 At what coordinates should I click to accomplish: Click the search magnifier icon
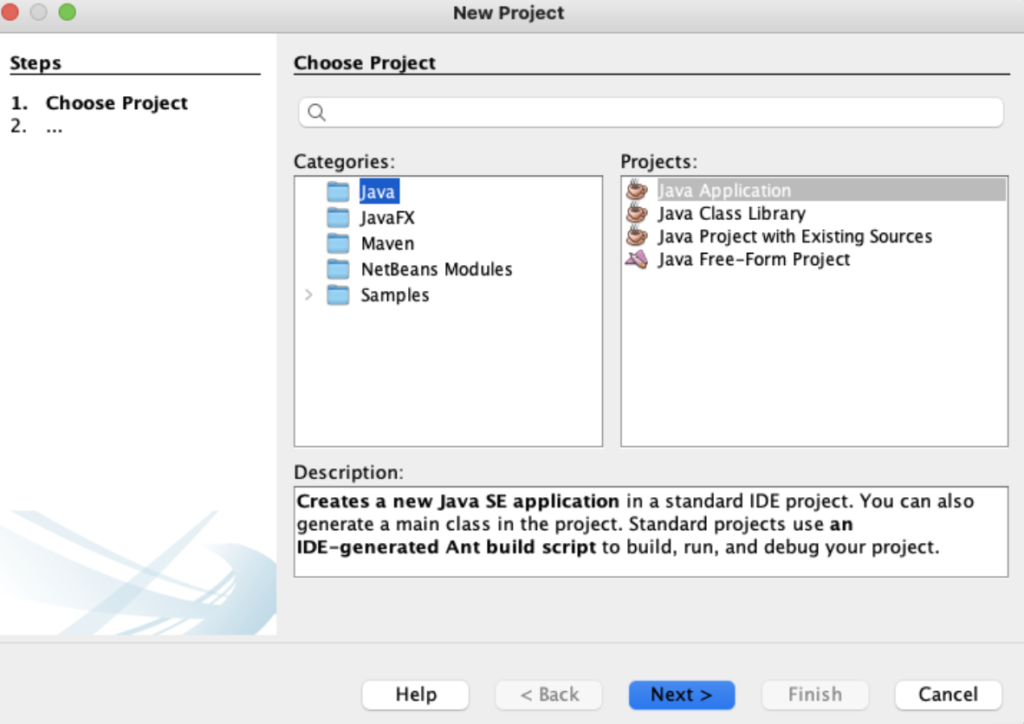tap(317, 112)
